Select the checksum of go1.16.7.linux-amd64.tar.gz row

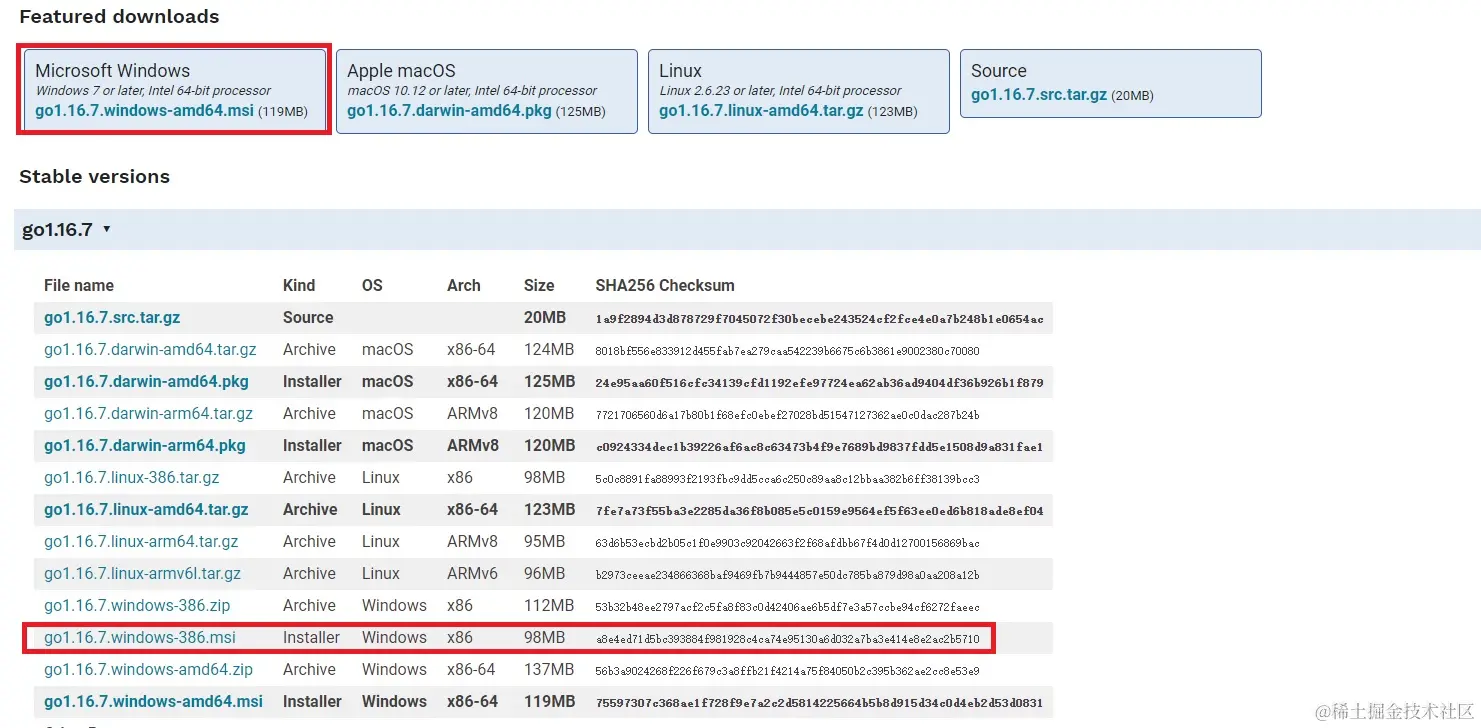click(819, 511)
